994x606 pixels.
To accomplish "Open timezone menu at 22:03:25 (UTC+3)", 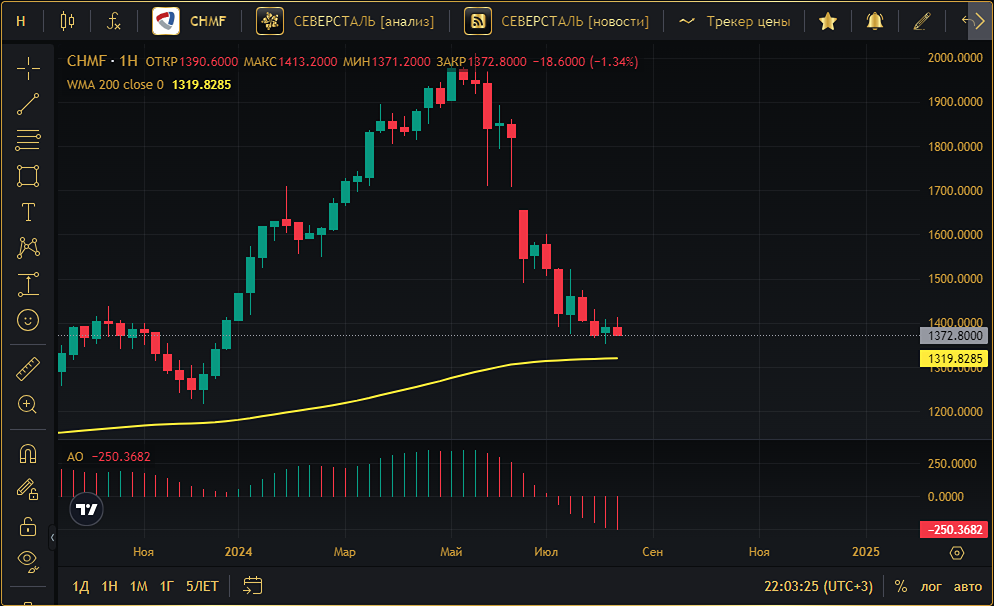I will tap(818, 586).
